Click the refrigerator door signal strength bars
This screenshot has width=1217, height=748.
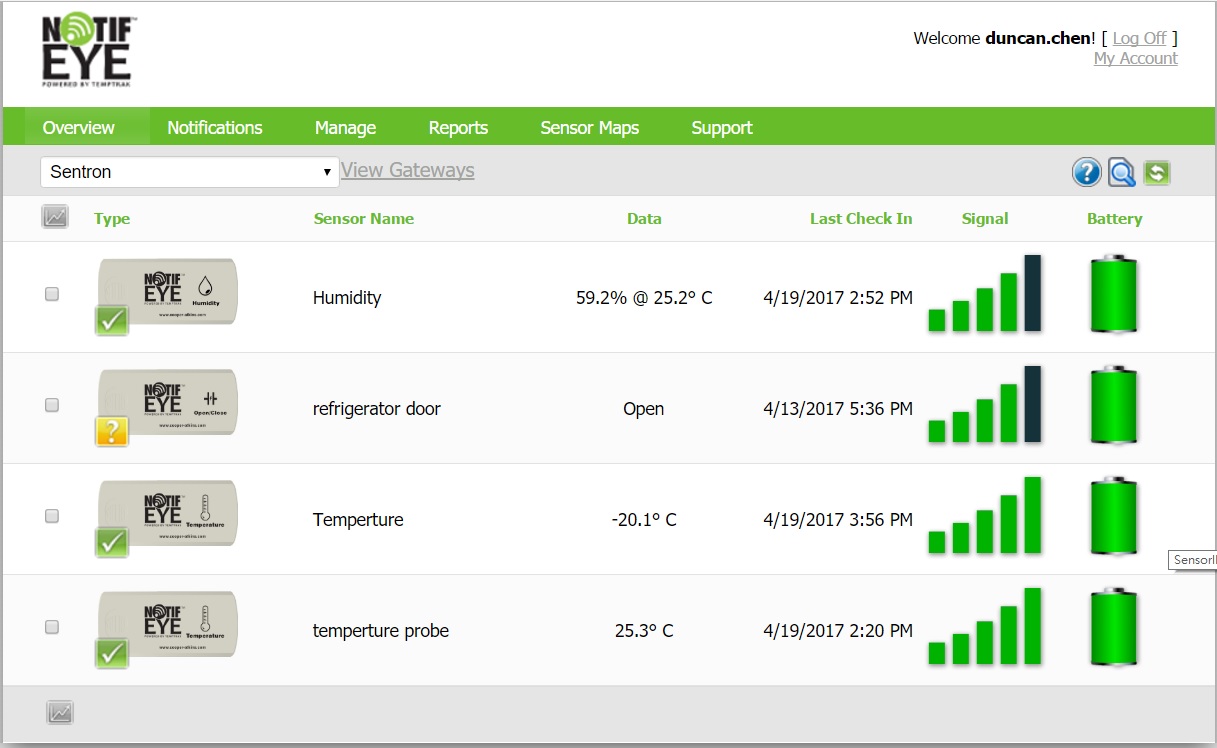tap(984, 405)
